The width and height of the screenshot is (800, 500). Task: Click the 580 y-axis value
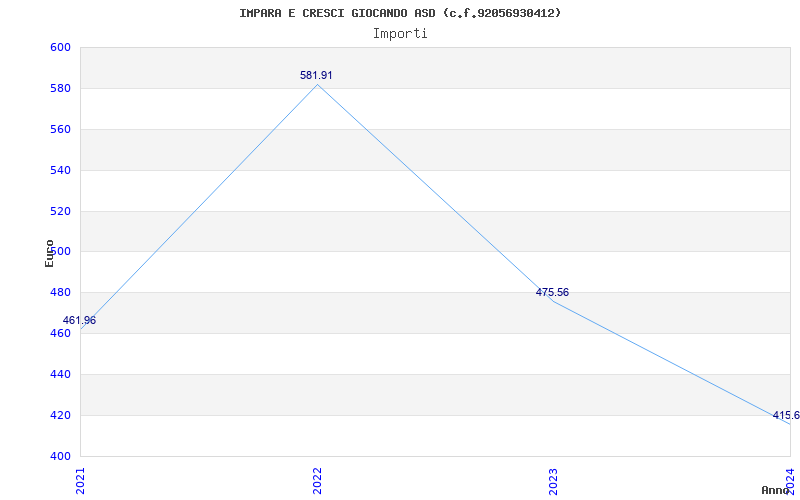pos(59,88)
